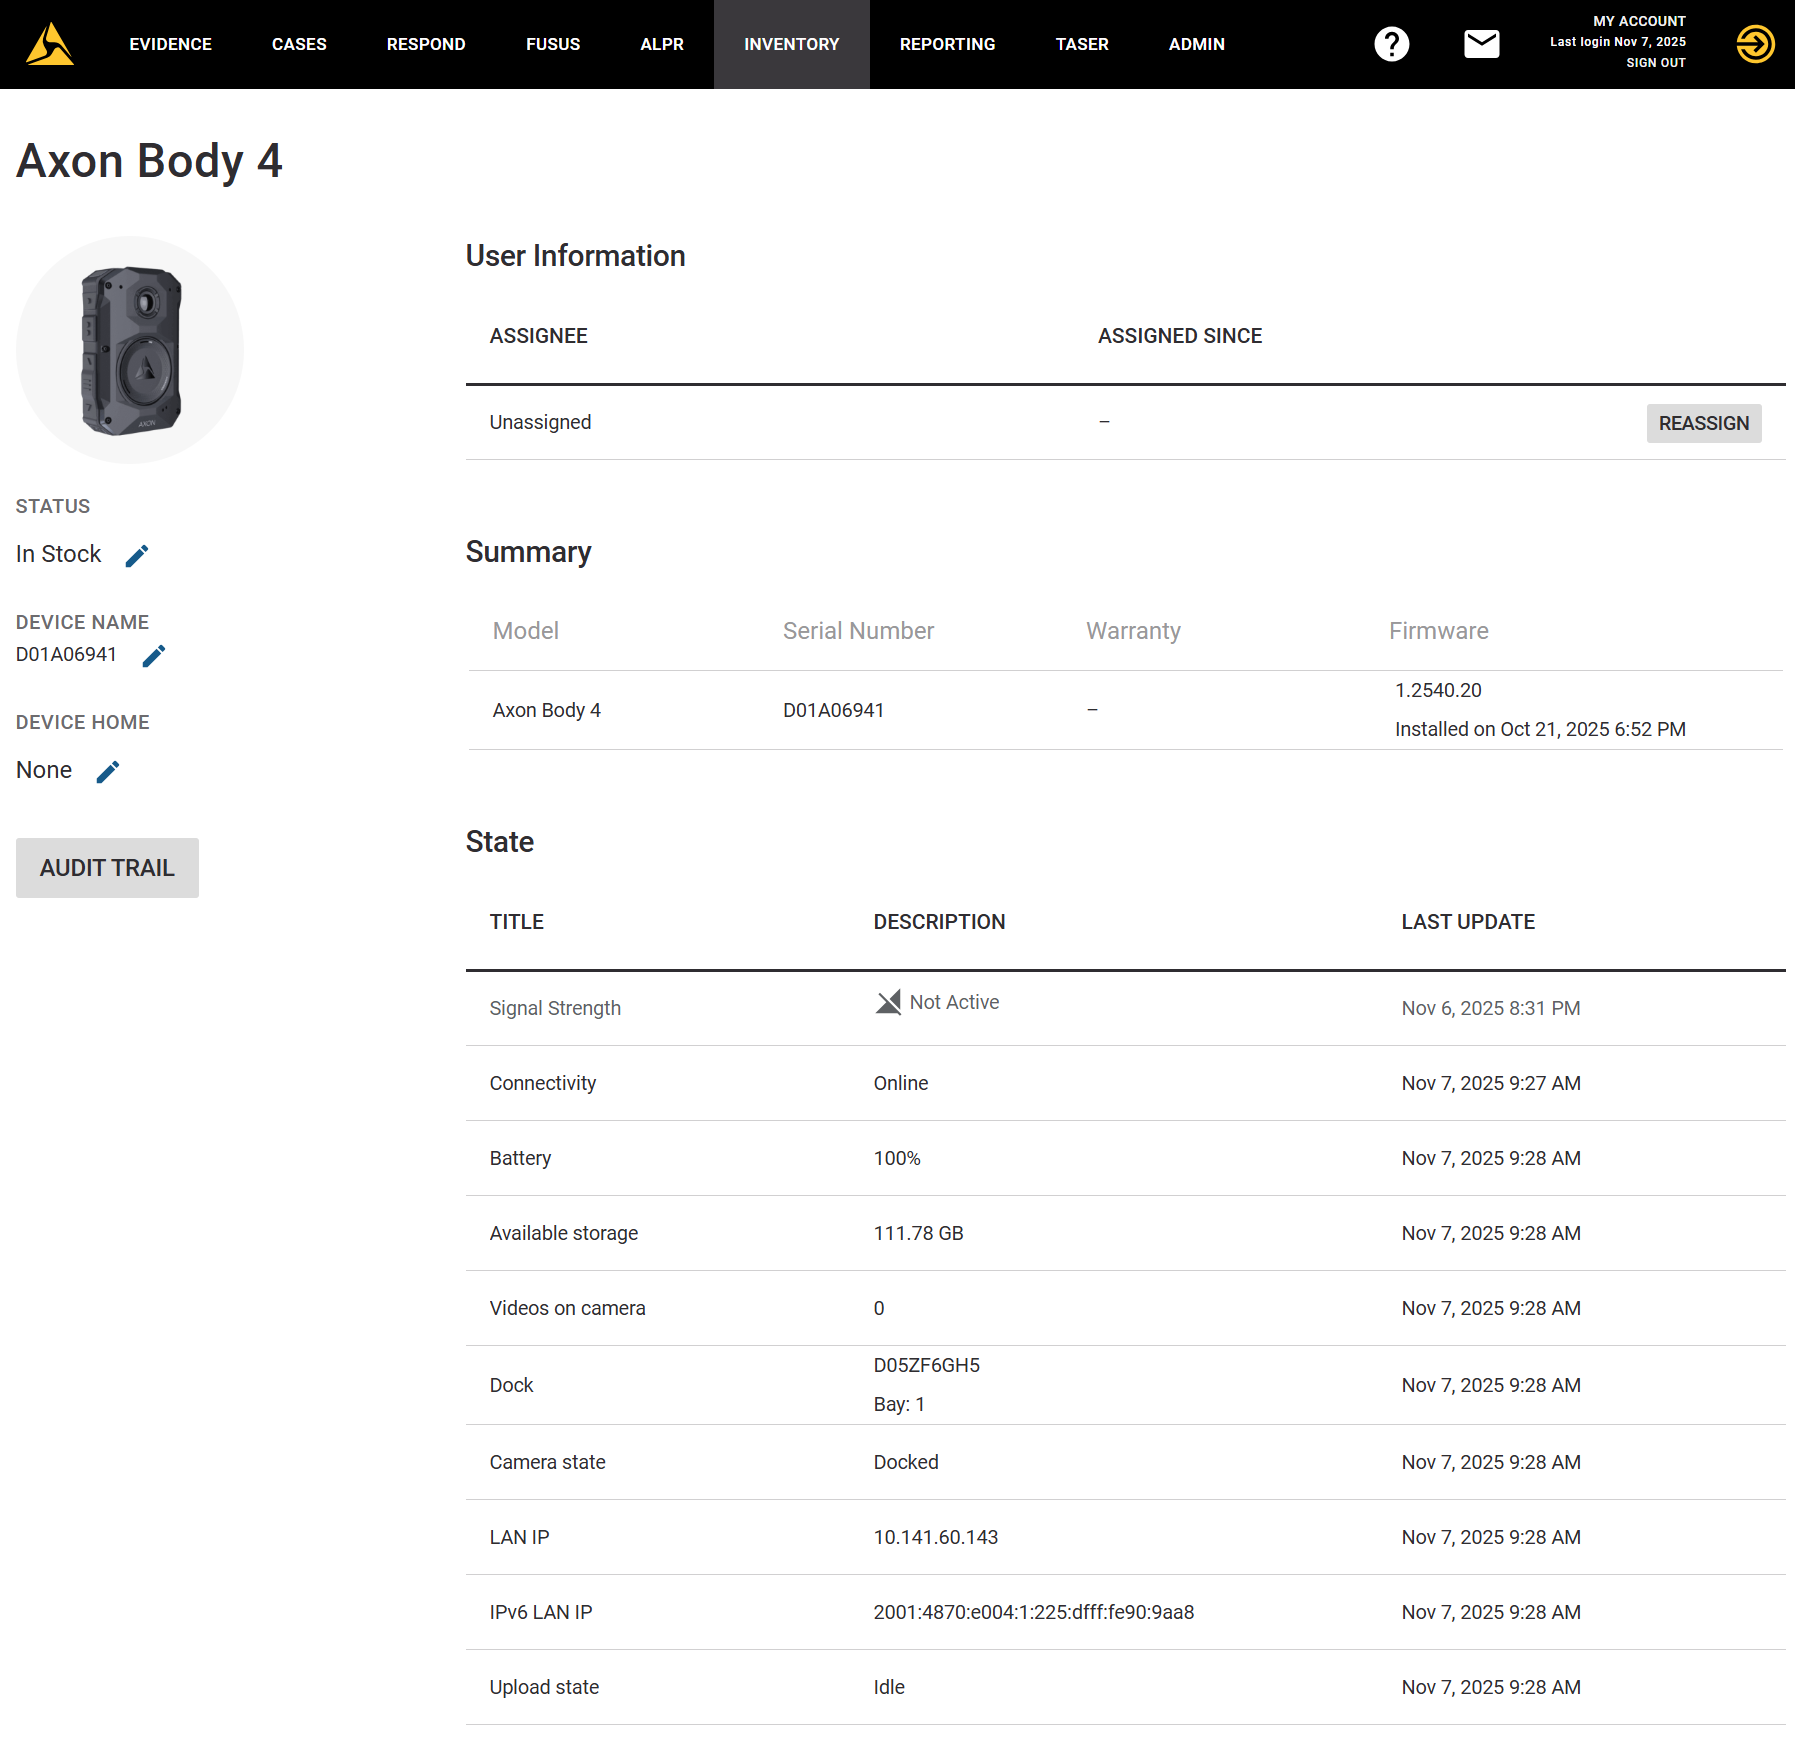Navigate to the Reporting section
The image size is (1795, 1743).
[x=947, y=44]
